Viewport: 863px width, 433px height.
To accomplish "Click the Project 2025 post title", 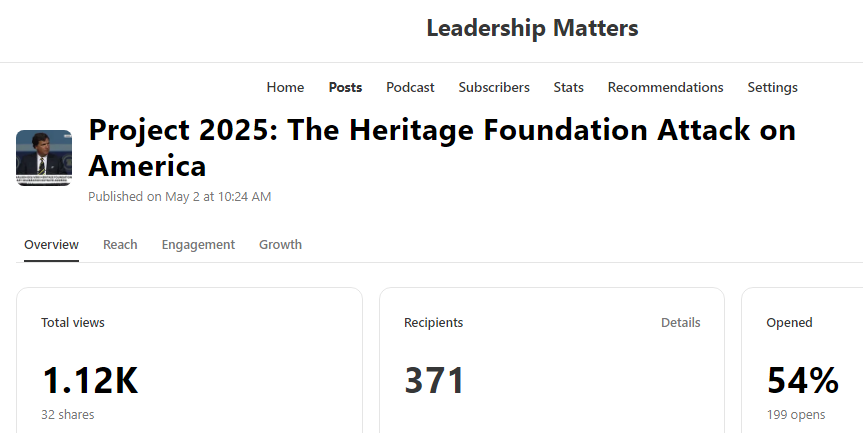I will (x=442, y=147).
